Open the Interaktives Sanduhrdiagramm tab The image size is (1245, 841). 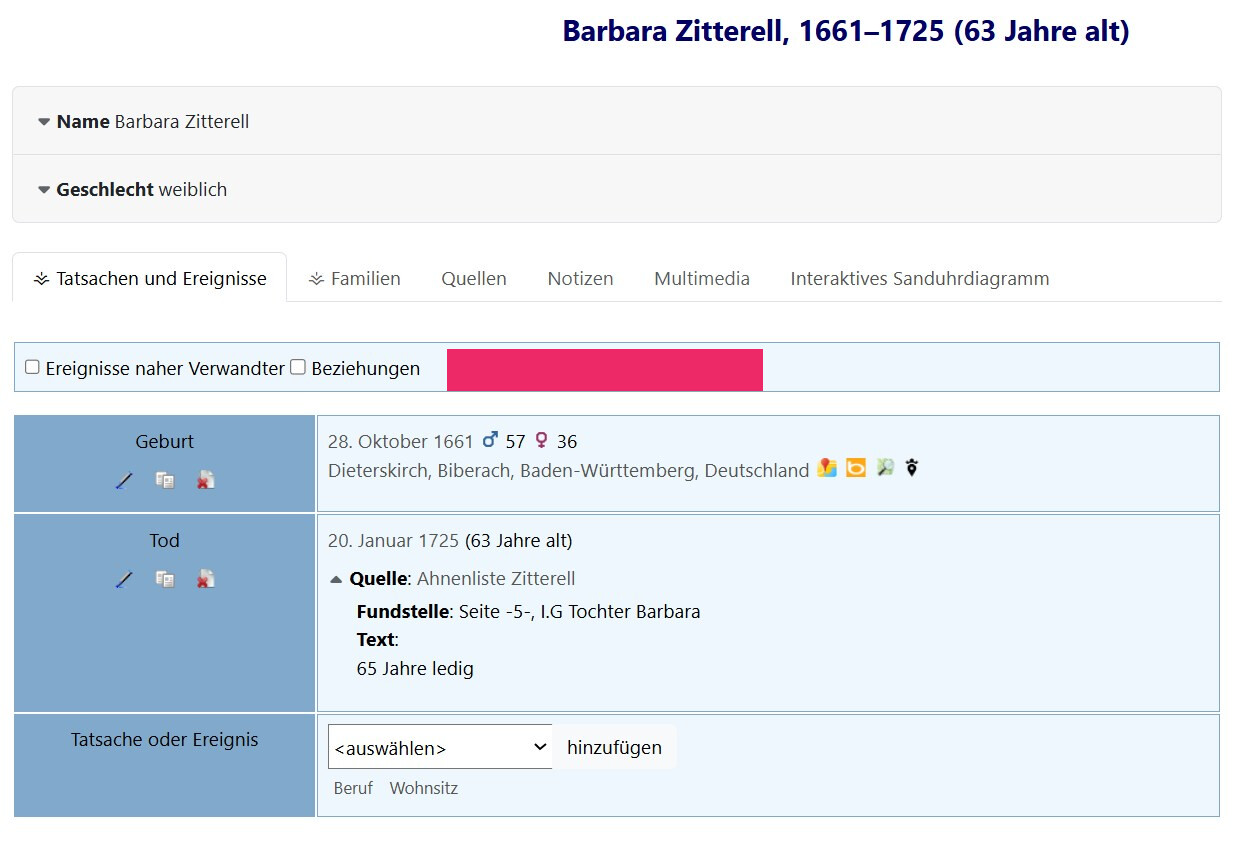click(x=919, y=279)
